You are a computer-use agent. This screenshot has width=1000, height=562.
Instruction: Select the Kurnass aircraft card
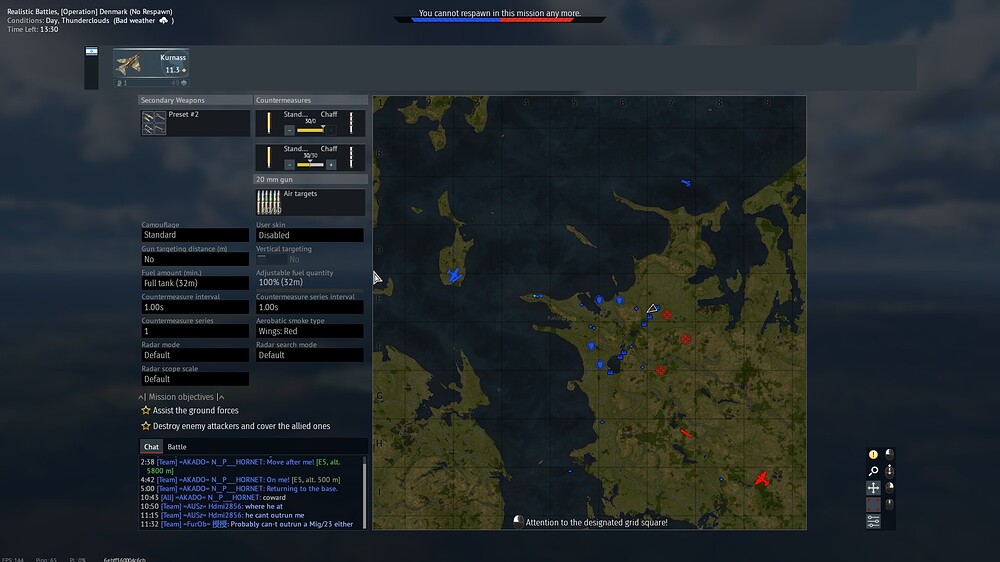151,67
